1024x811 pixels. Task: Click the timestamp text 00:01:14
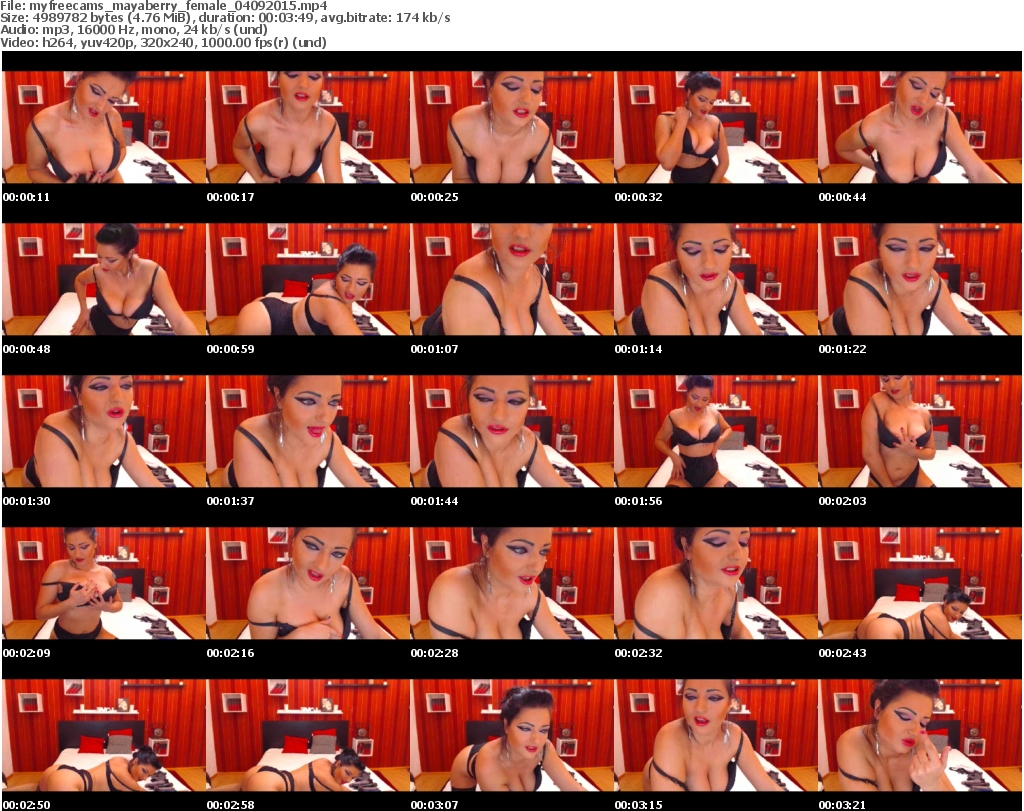638,349
